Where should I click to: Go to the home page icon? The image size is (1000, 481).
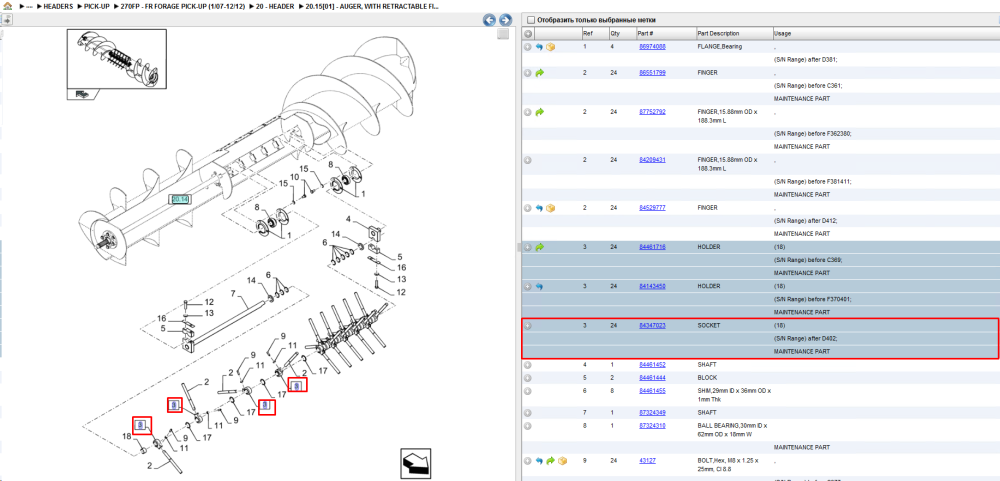(x=6, y=6)
